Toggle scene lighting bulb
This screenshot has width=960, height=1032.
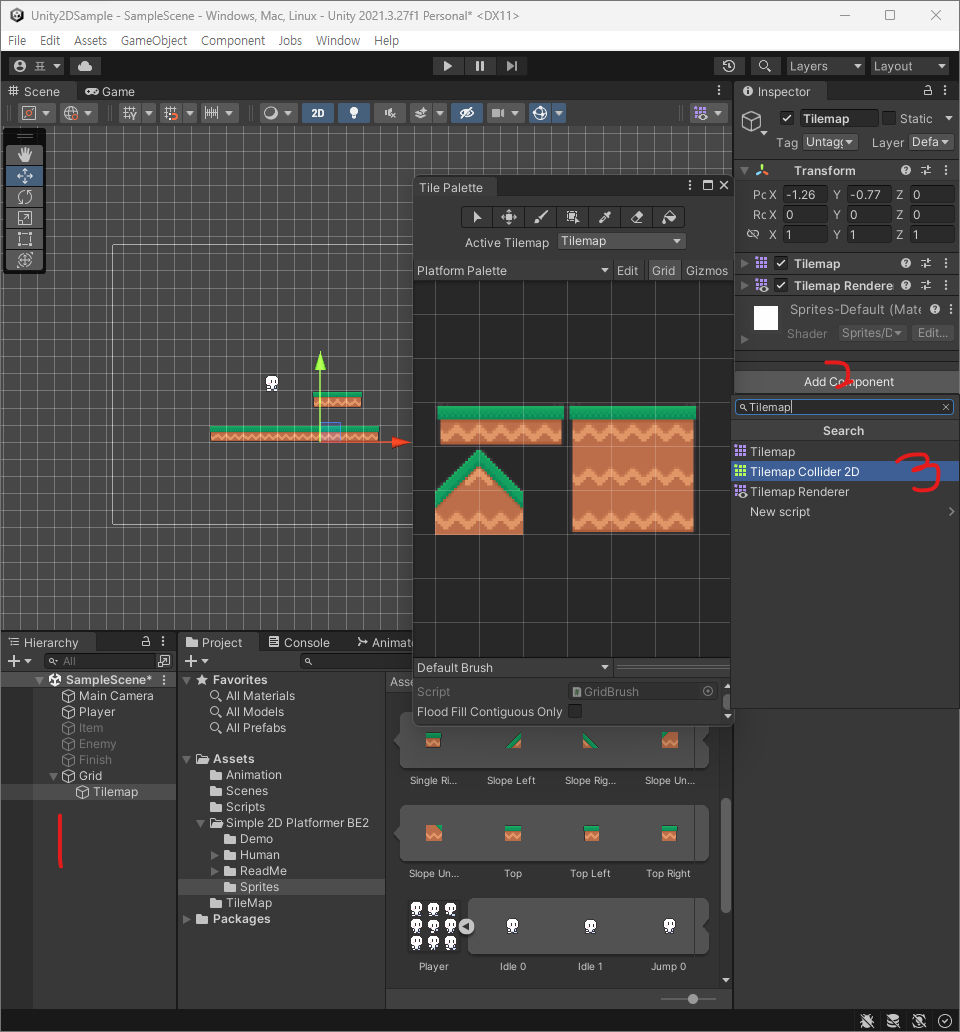click(x=353, y=113)
